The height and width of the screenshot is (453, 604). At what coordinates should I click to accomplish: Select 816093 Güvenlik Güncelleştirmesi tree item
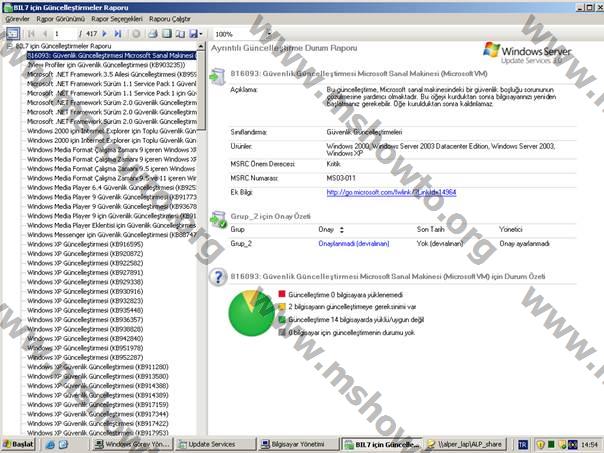pos(111,55)
